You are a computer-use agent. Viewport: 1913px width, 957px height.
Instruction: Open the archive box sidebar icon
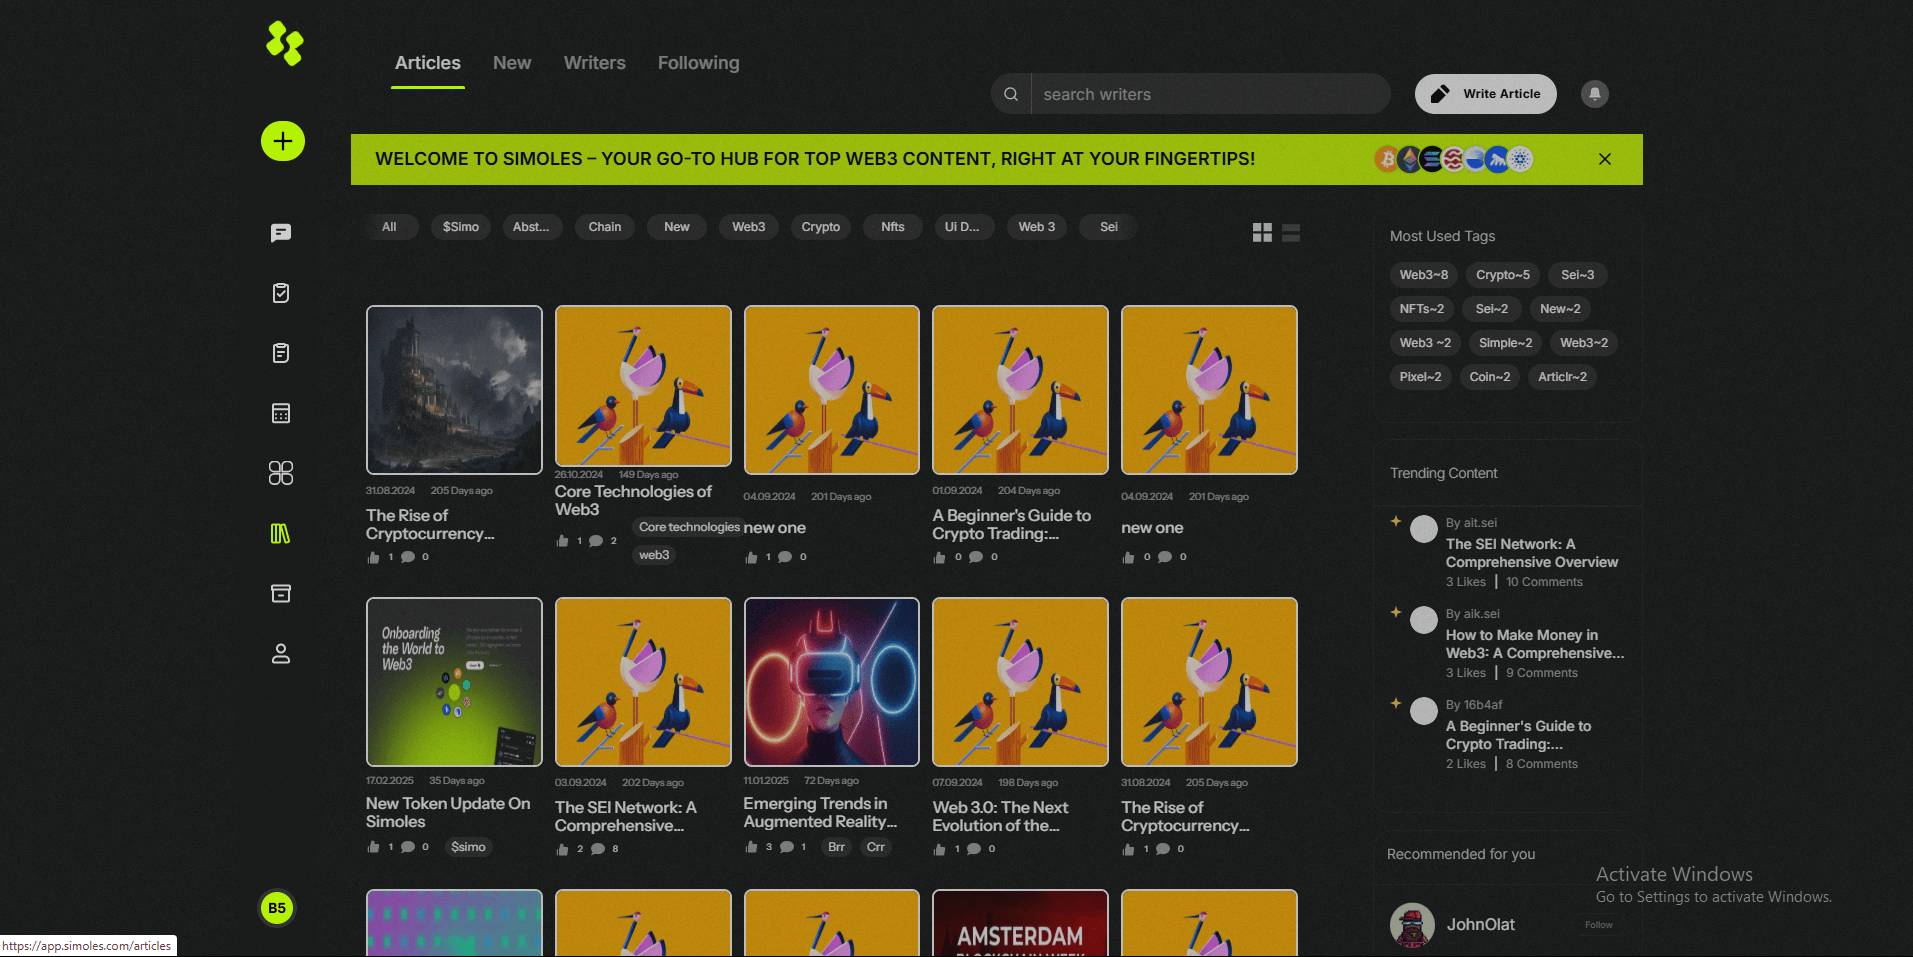pos(281,594)
